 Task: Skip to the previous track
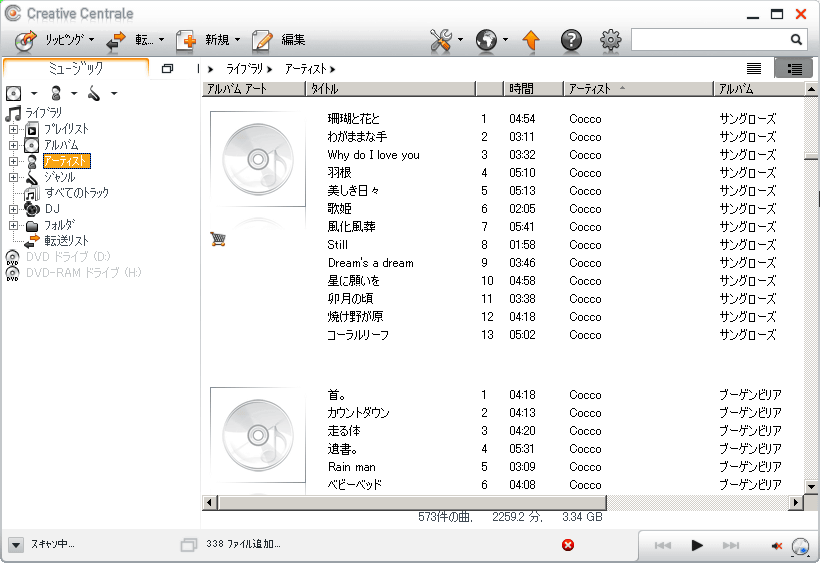[663, 546]
